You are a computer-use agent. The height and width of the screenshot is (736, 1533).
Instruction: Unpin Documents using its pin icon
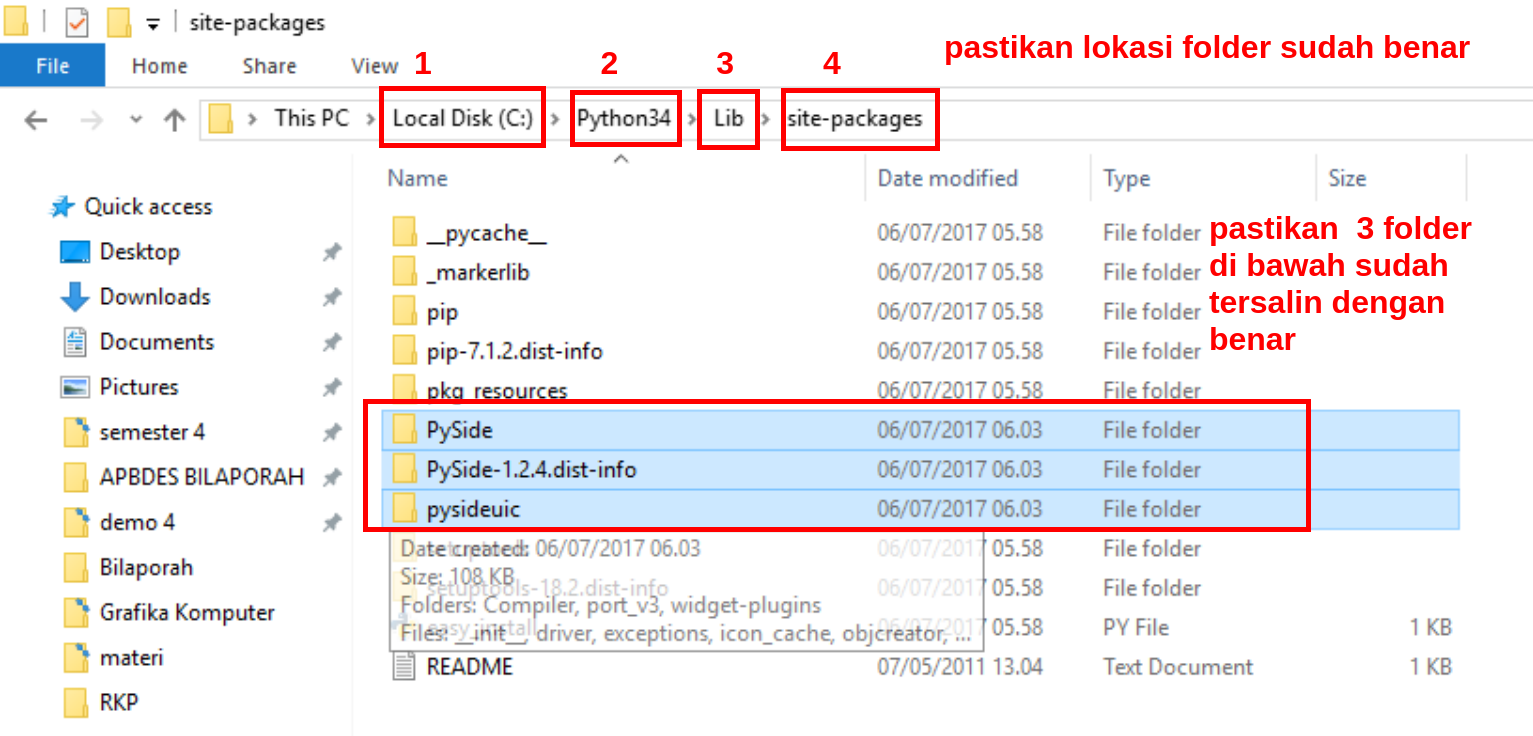pos(332,343)
